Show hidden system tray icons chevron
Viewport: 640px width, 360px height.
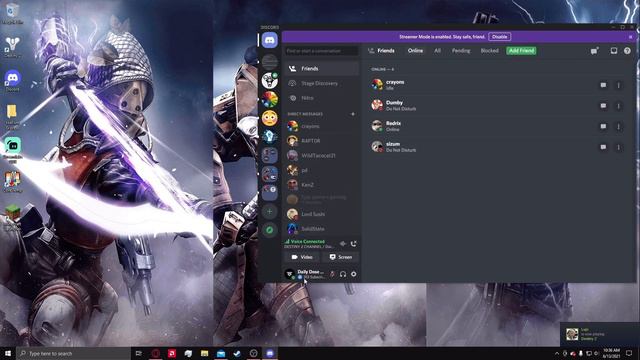(557, 353)
